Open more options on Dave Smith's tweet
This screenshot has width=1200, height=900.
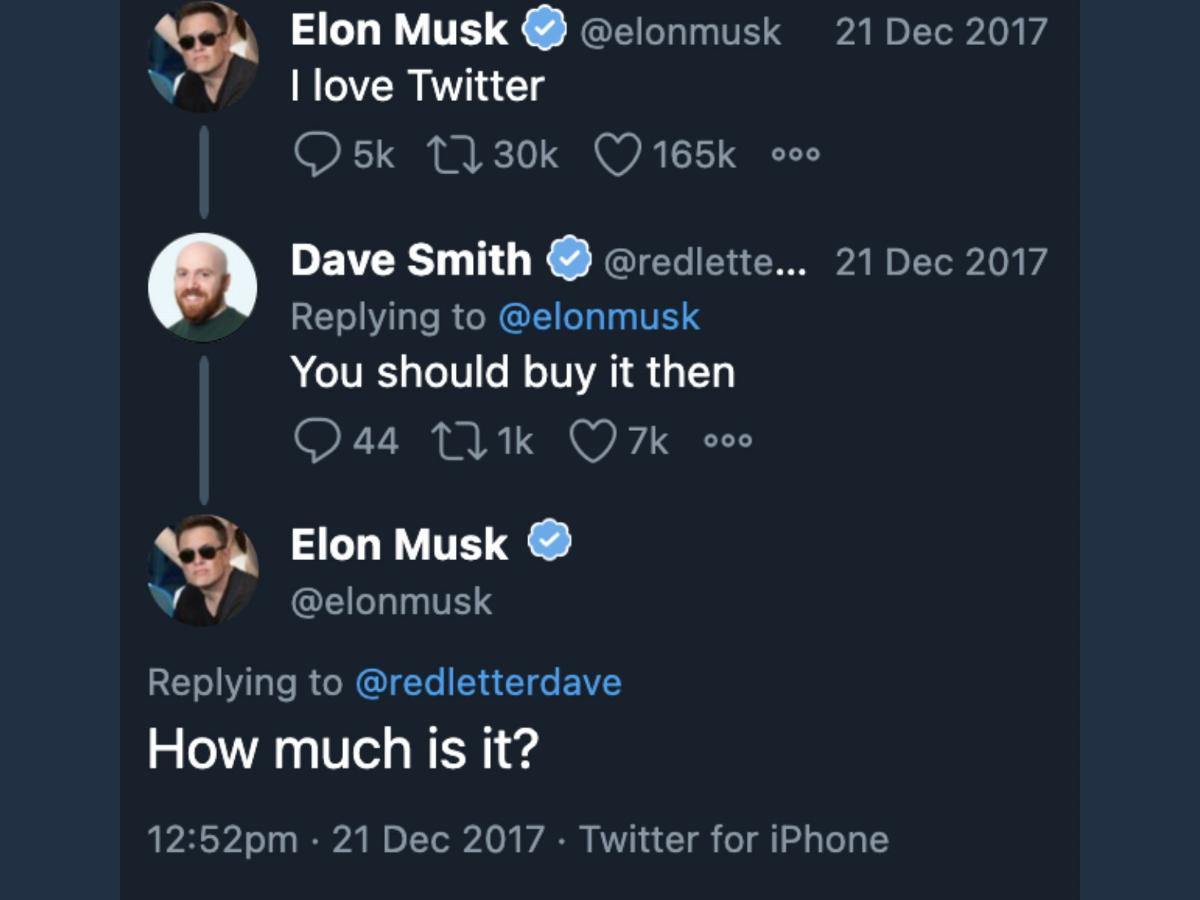(x=728, y=441)
